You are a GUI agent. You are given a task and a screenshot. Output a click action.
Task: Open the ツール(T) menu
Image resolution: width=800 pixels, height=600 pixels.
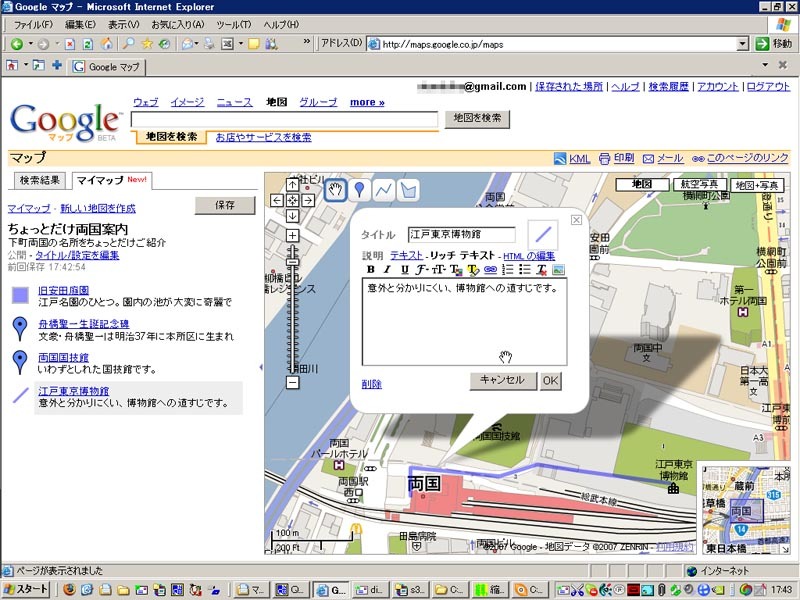(234, 24)
